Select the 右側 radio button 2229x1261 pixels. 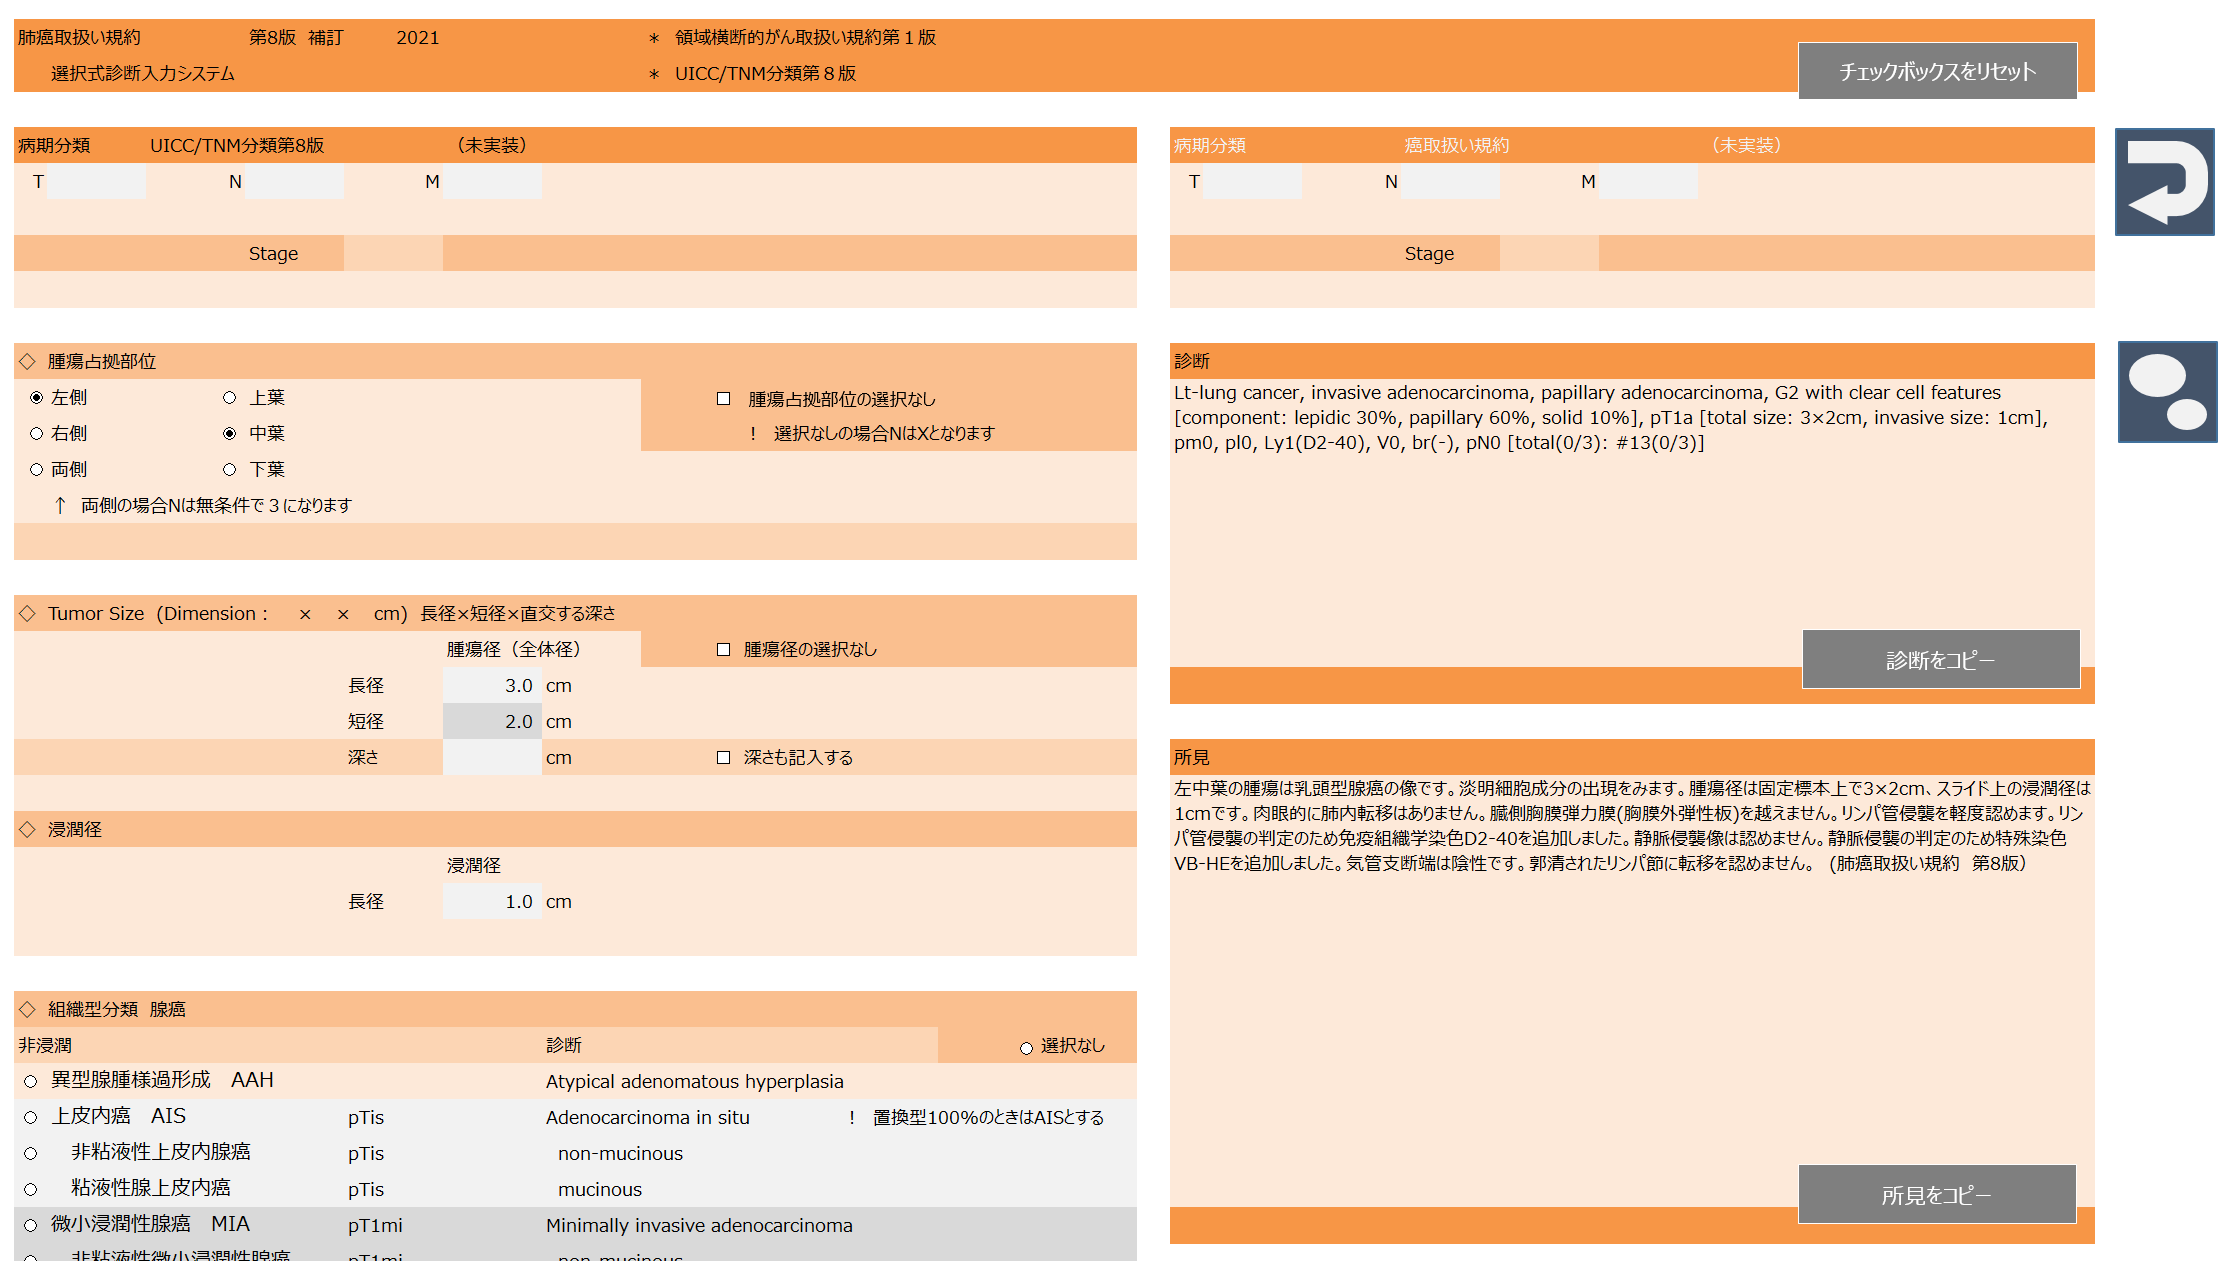(37, 433)
